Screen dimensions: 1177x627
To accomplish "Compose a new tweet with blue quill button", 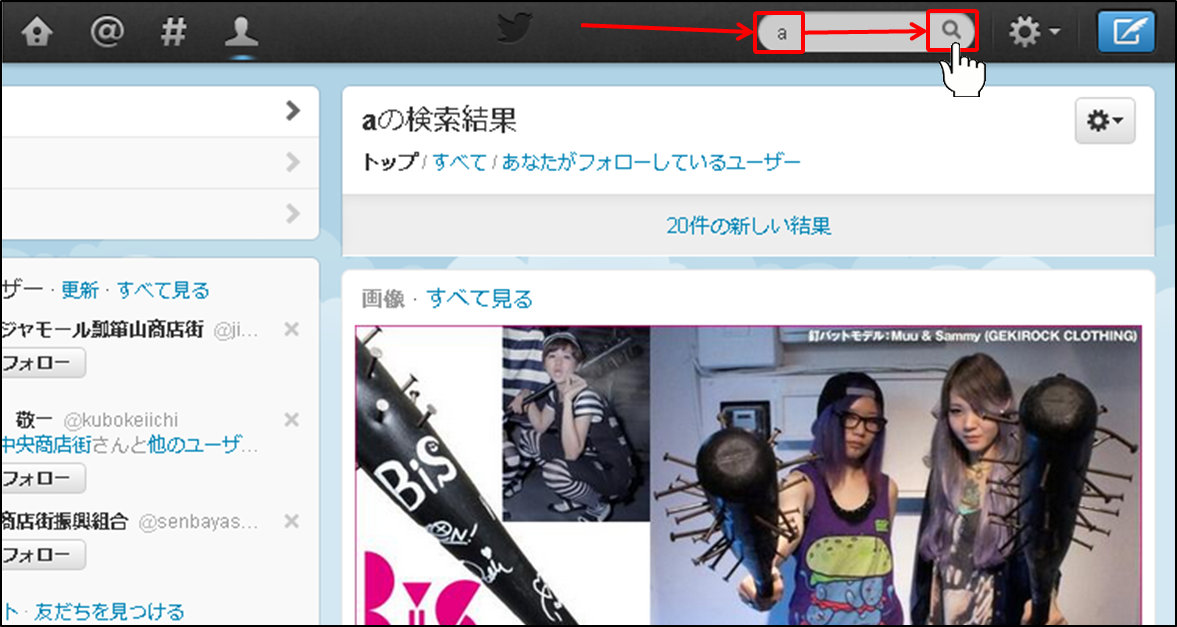I will pyautogui.click(x=1126, y=32).
